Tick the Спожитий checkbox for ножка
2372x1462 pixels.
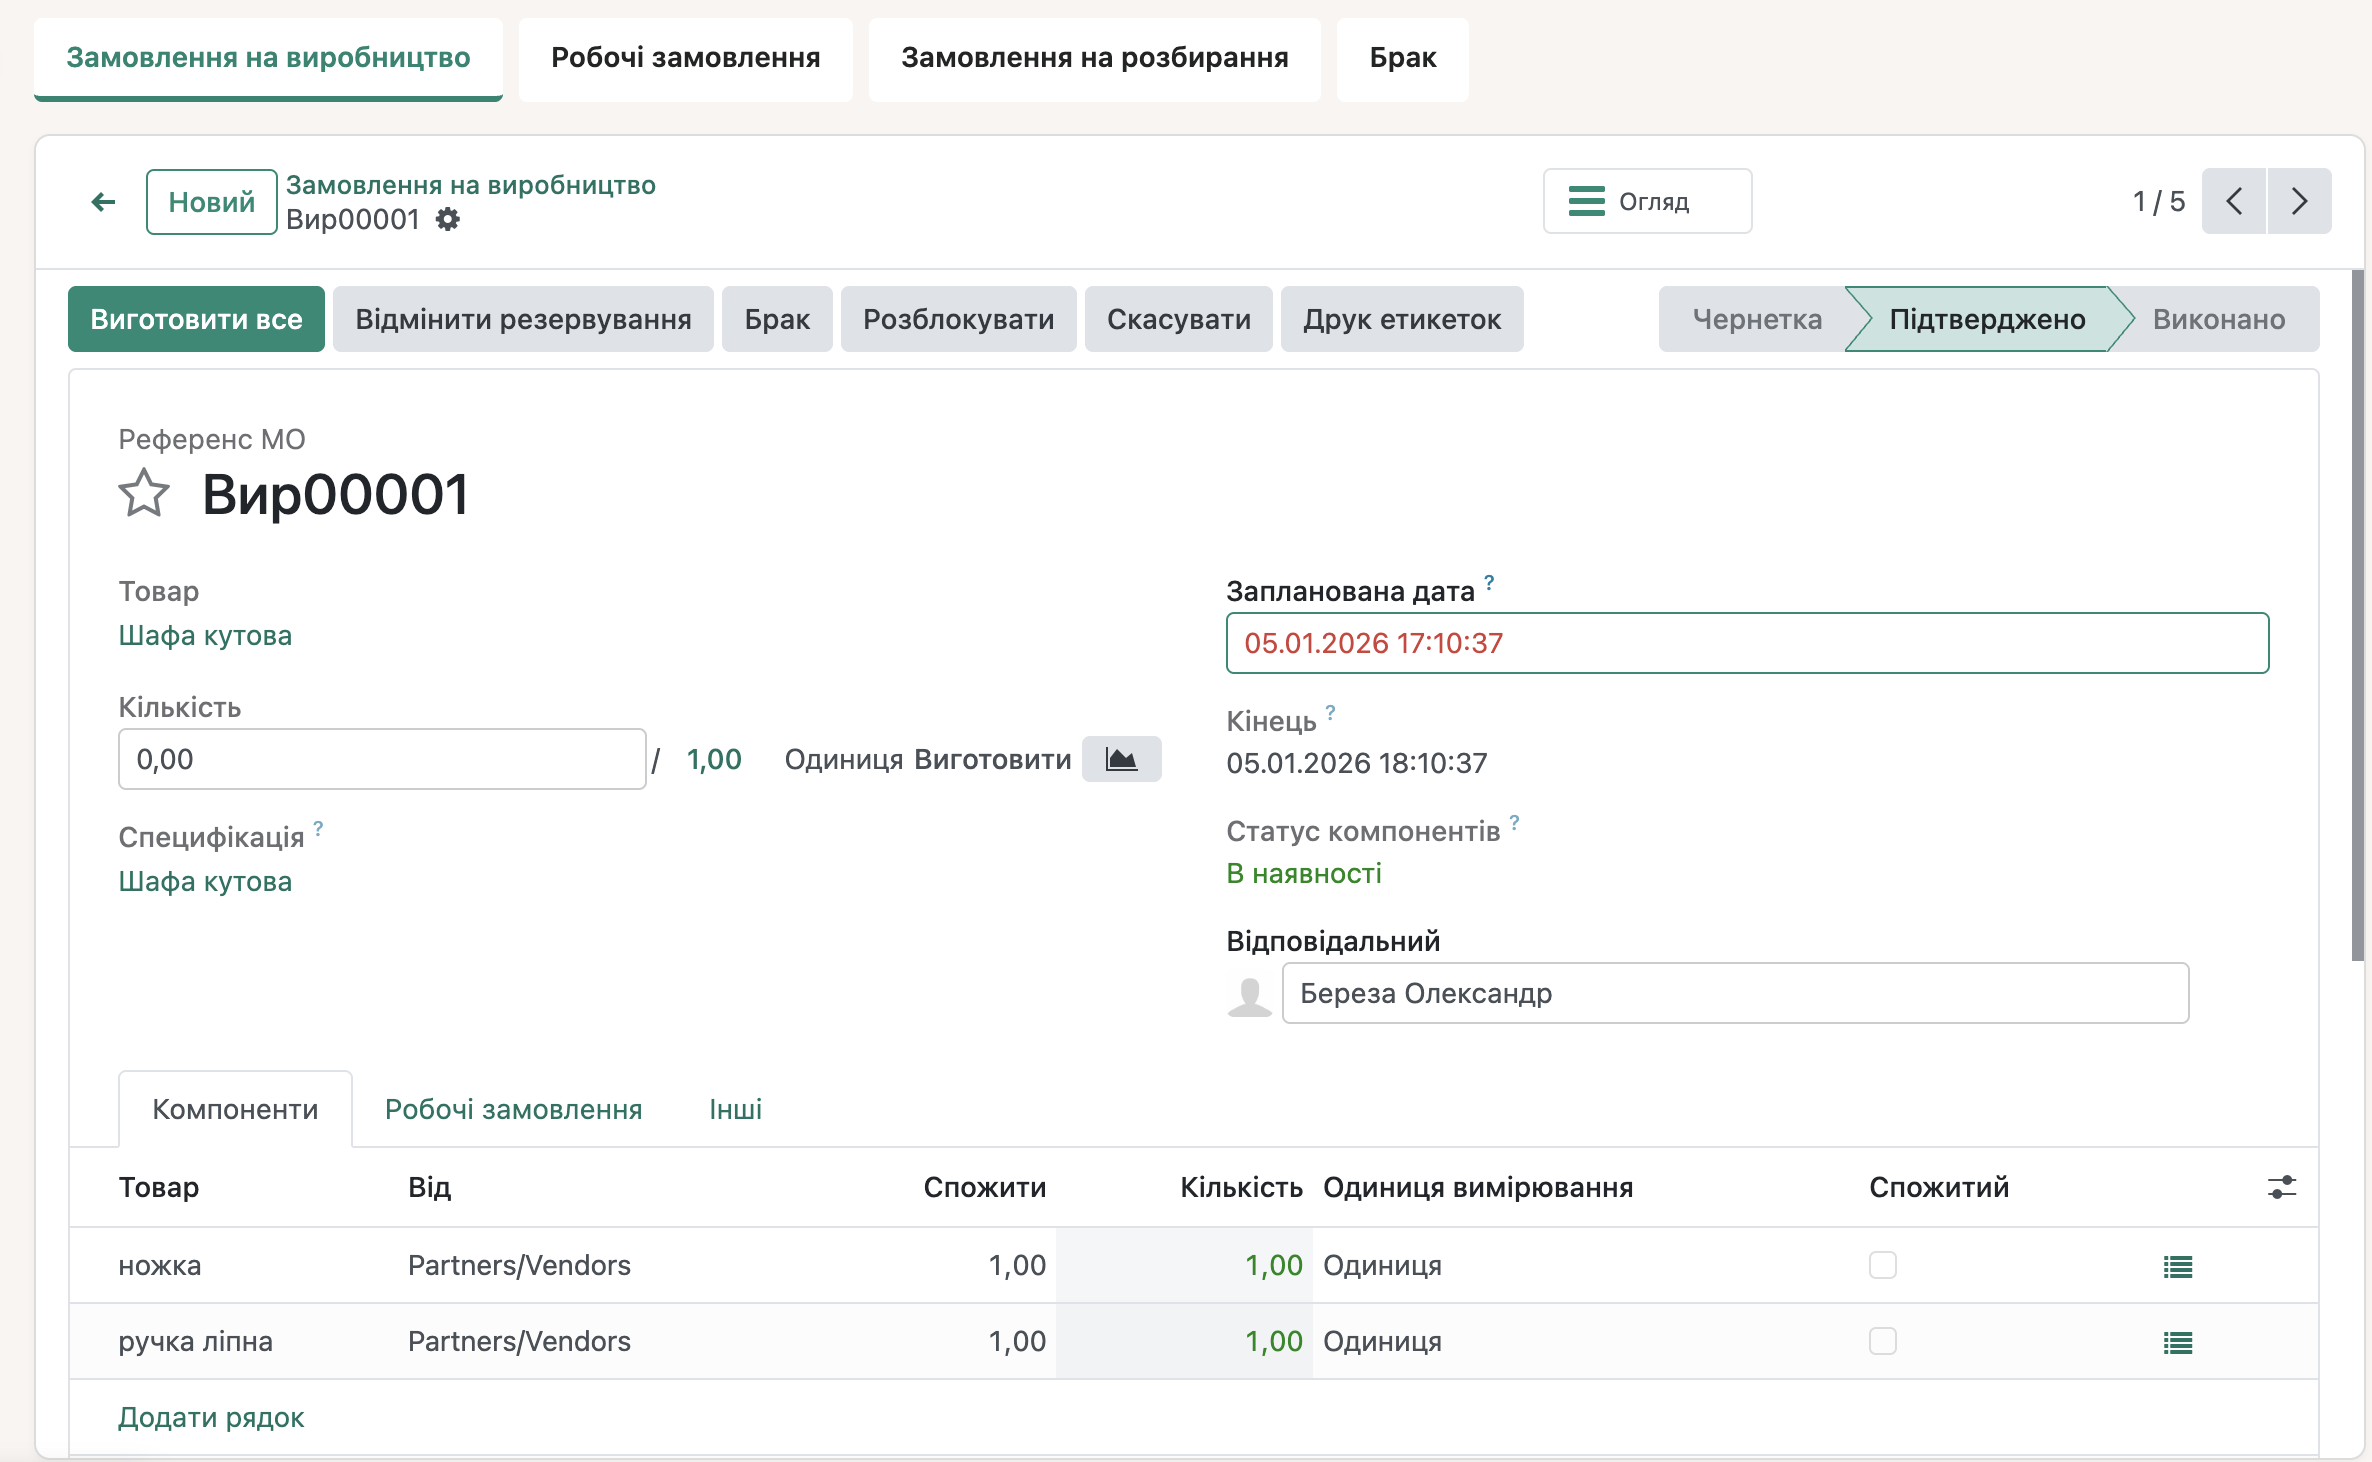pyautogui.click(x=1882, y=1265)
